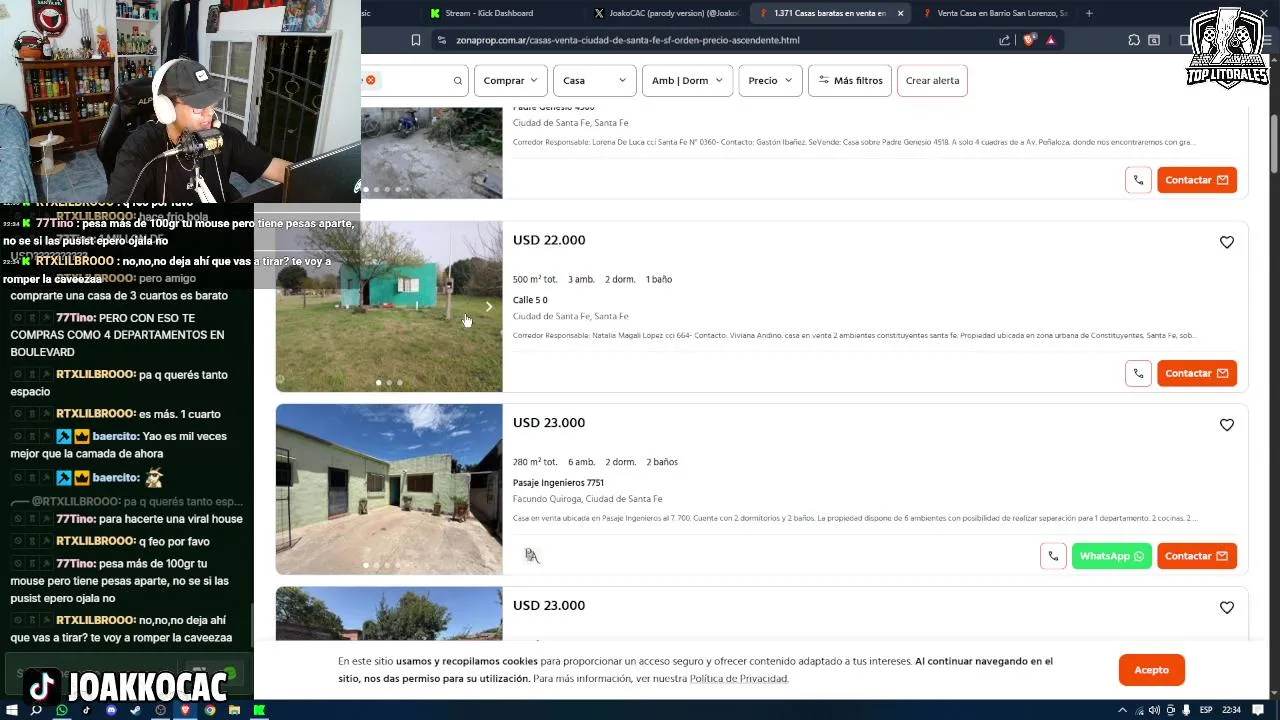Open Windows taskbar search
The height and width of the screenshot is (720, 1280).
pos(37,710)
